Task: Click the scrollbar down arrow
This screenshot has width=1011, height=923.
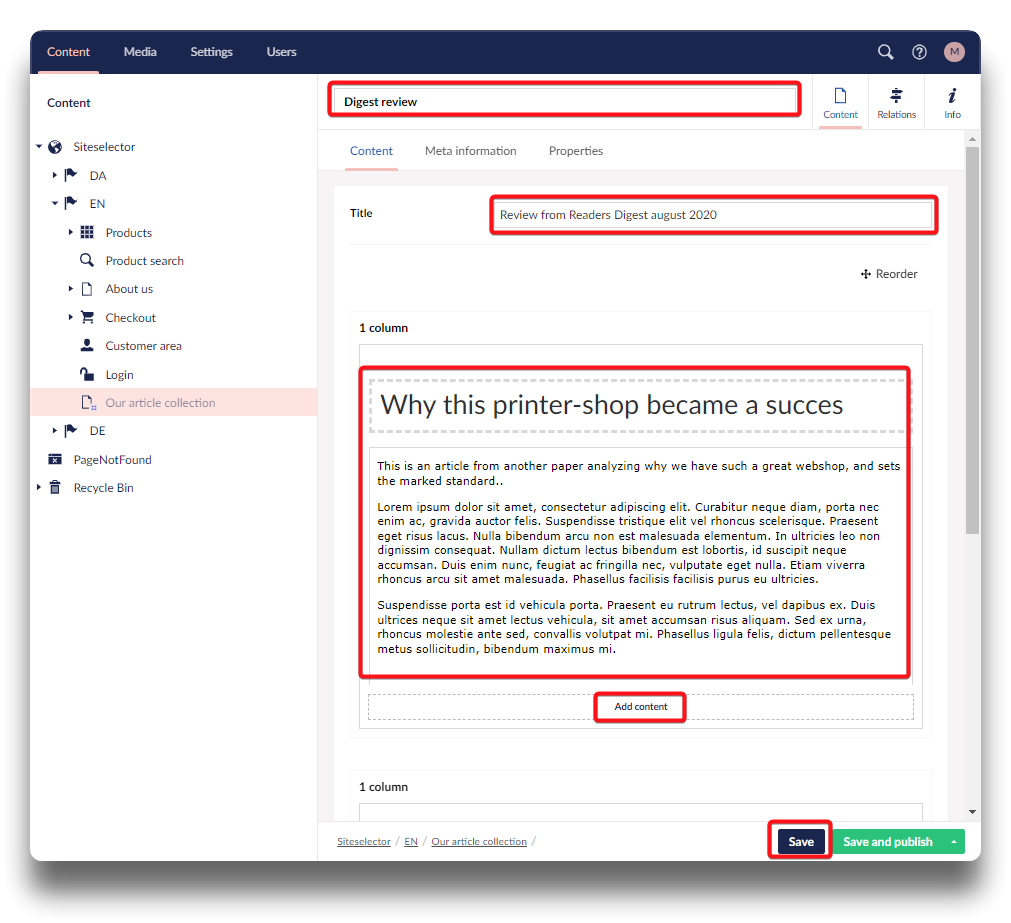Action: [x=972, y=812]
